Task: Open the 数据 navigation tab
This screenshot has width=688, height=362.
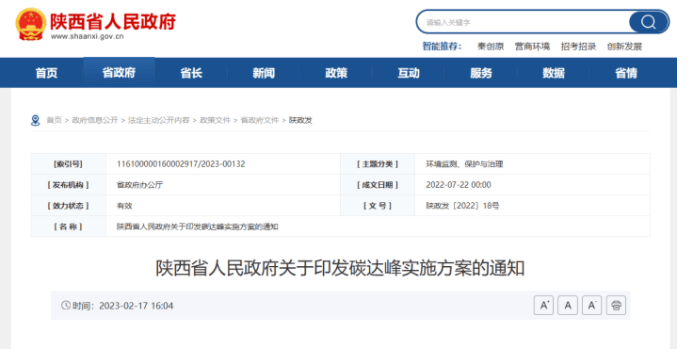Action: coord(553,73)
